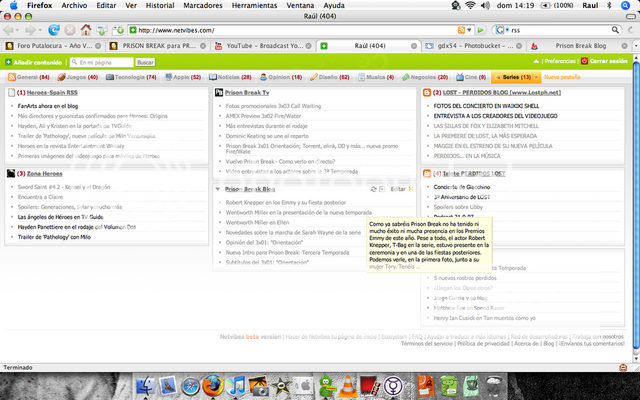Image resolution: width=640 pixels, height=400 pixels.
Task: Click the Añadir contenido button
Action: pyautogui.click(x=36, y=62)
